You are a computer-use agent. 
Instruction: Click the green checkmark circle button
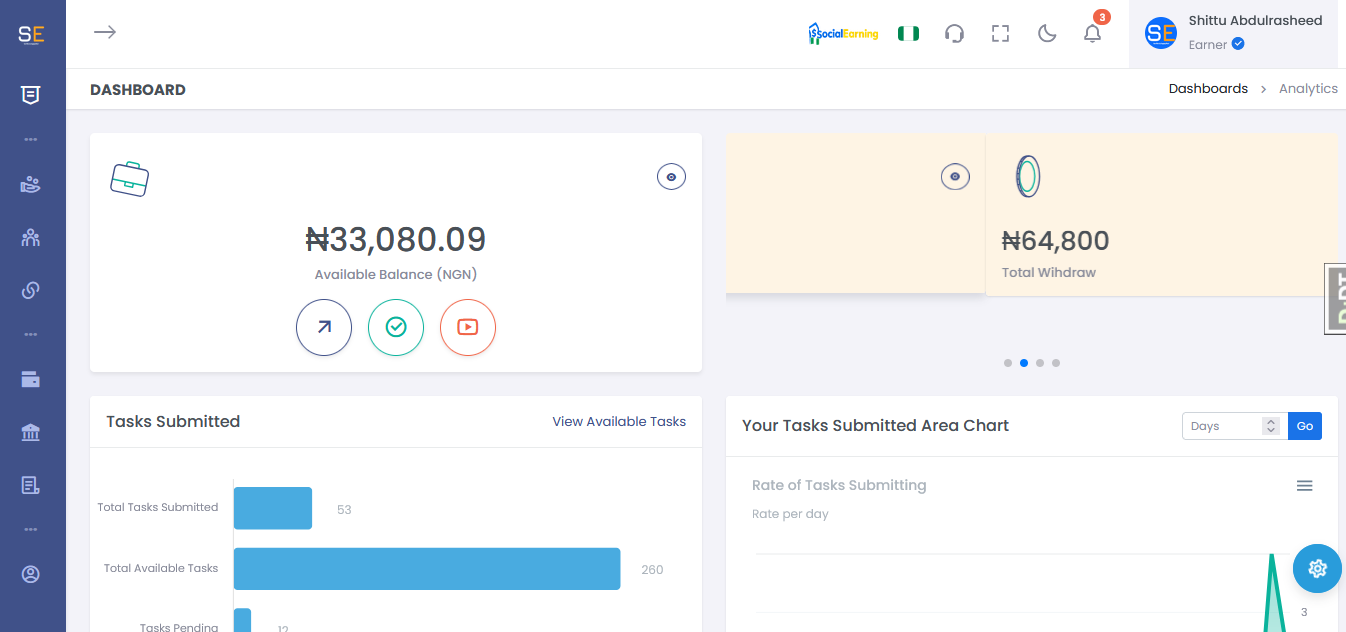point(396,327)
